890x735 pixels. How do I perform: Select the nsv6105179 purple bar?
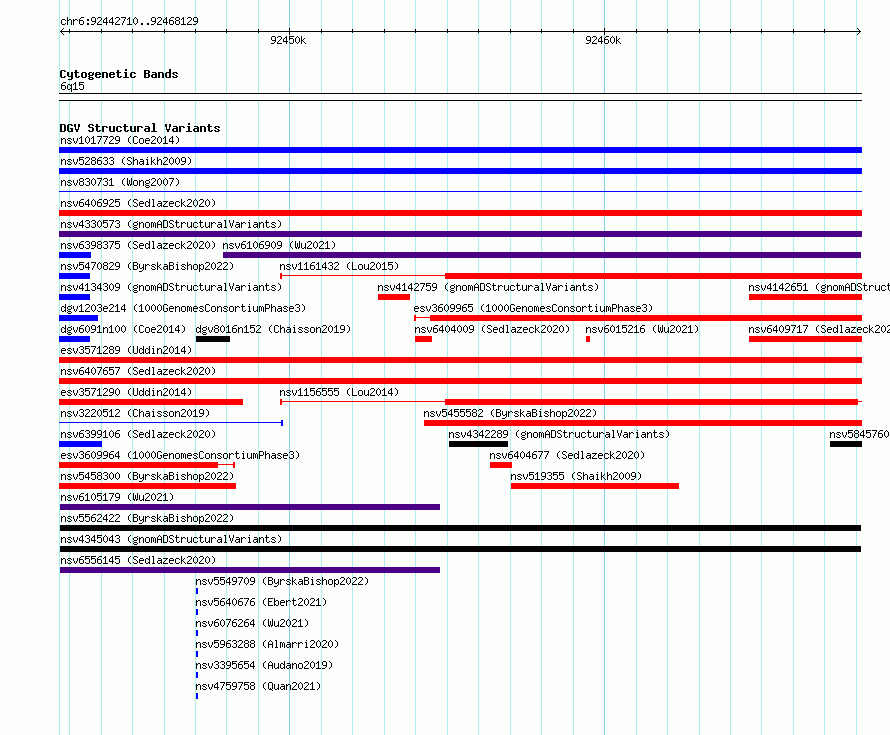[x=250, y=507]
